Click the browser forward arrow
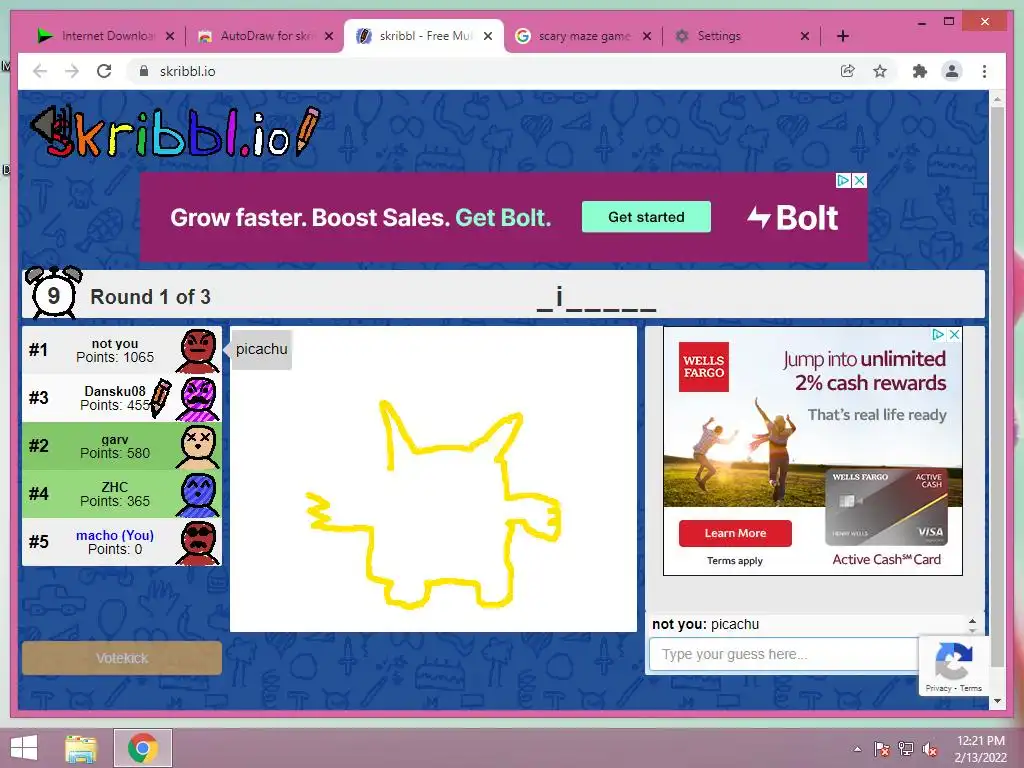This screenshot has width=1024, height=768. coord(72,71)
